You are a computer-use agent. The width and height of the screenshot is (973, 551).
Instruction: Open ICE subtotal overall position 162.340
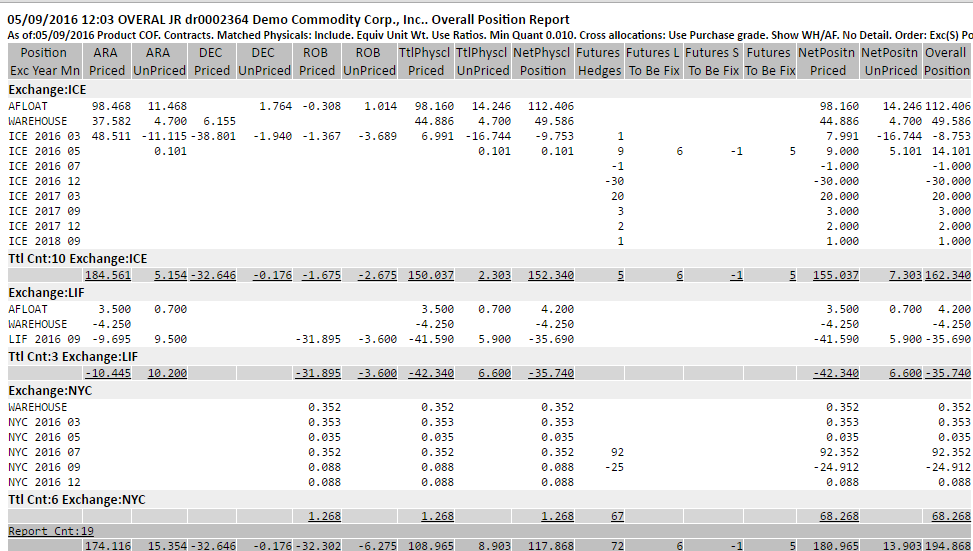pyautogui.click(x=948, y=275)
